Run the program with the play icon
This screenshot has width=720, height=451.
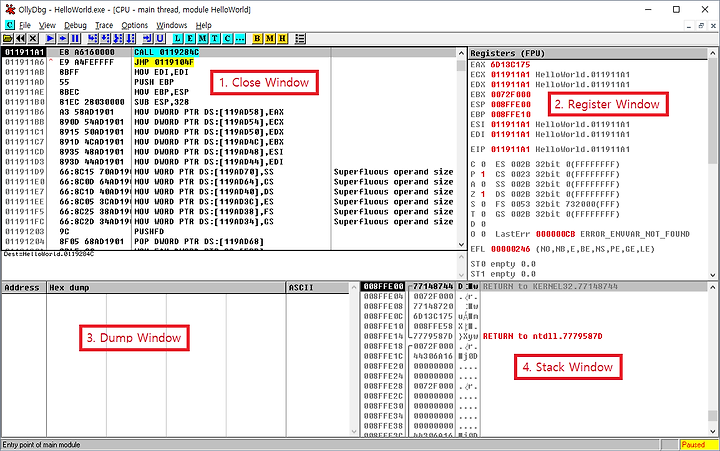[x=50, y=39]
